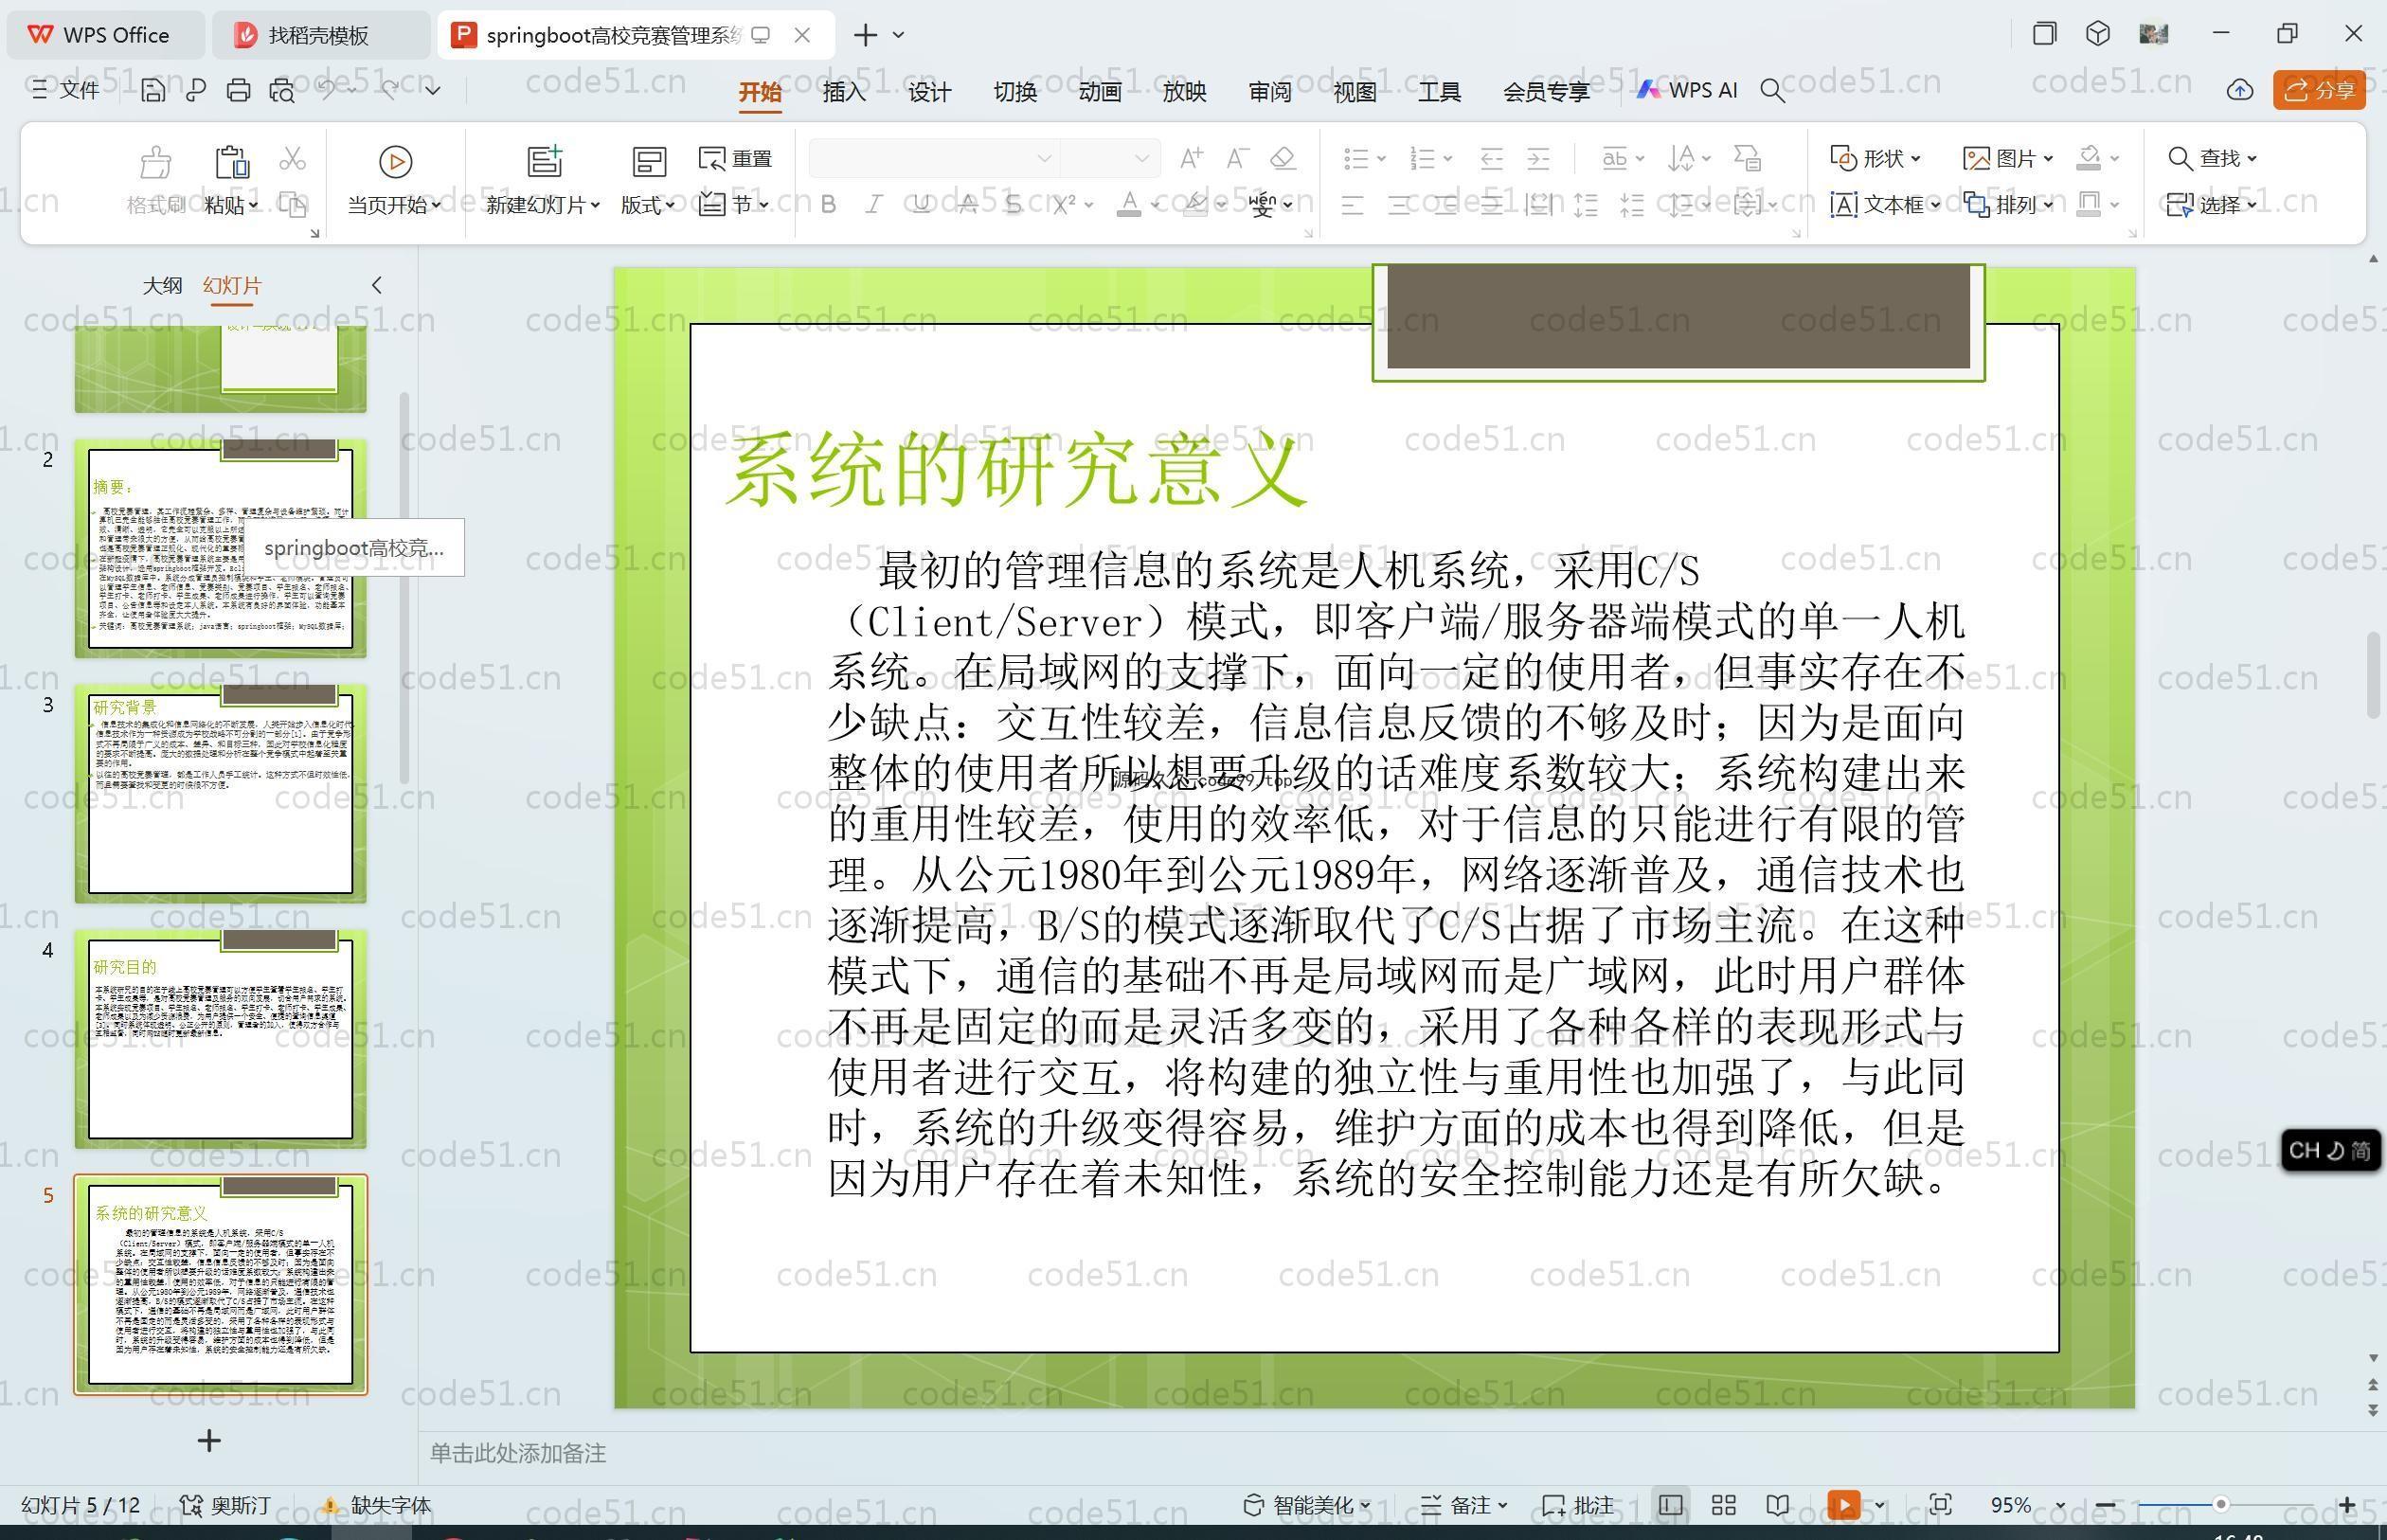Image resolution: width=2387 pixels, height=1540 pixels.
Task: Switch to the Outline panel tab
Action: [x=162, y=285]
